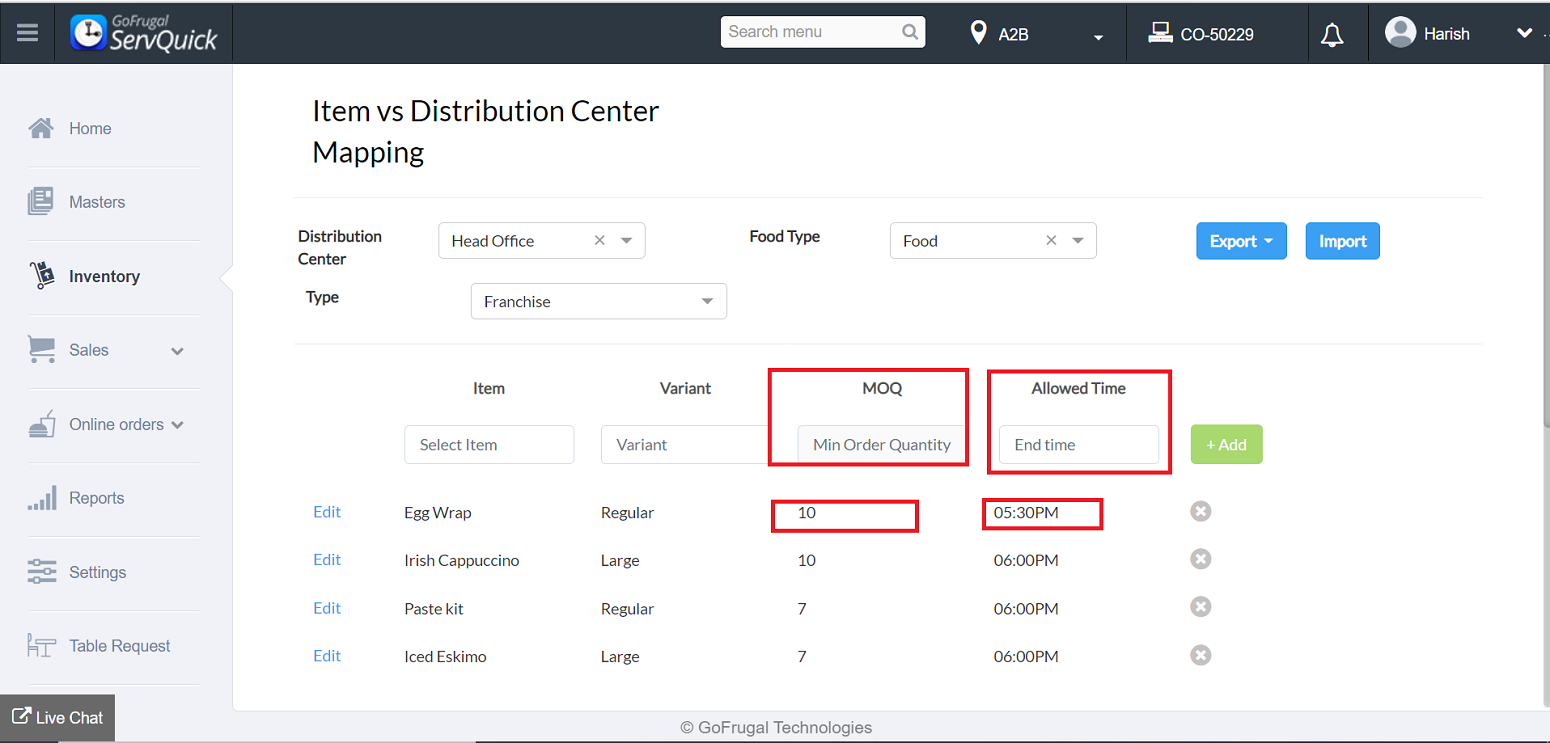
Task: Remove the Egg Wrap row
Action: [1200, 511]
